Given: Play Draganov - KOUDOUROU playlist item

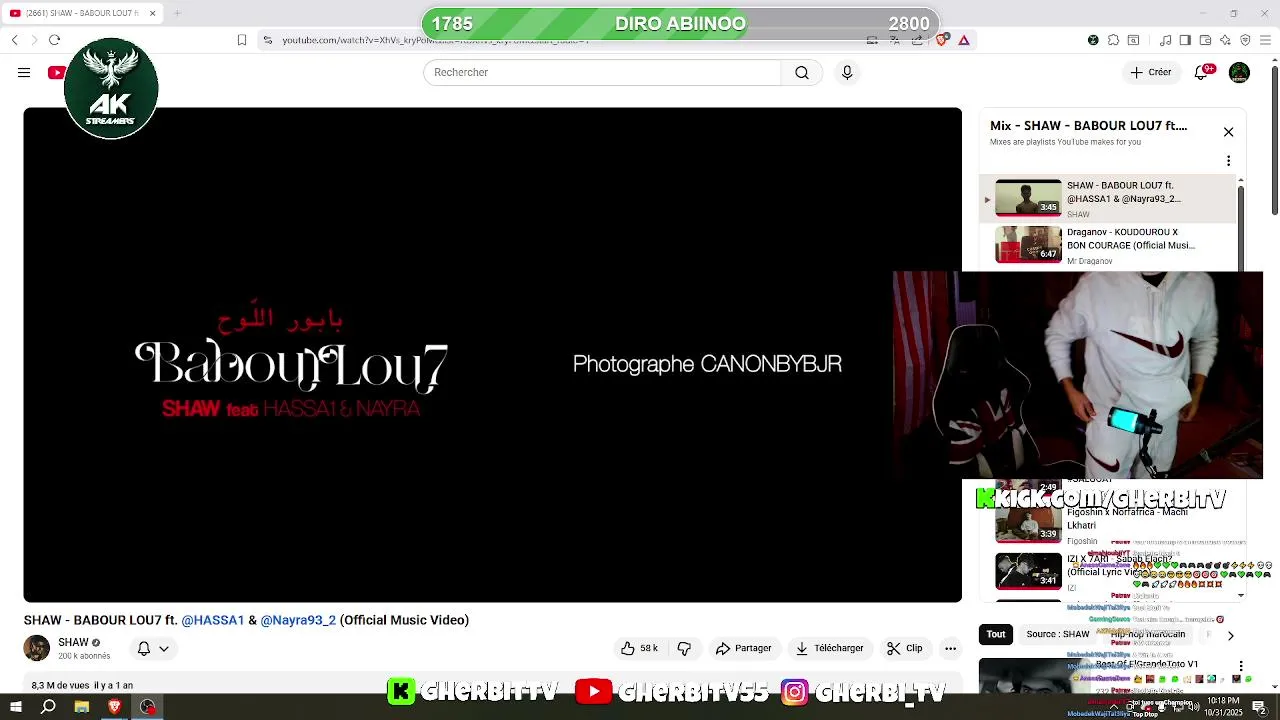Looking at the screenshot, I should [x=1109, y=245].
